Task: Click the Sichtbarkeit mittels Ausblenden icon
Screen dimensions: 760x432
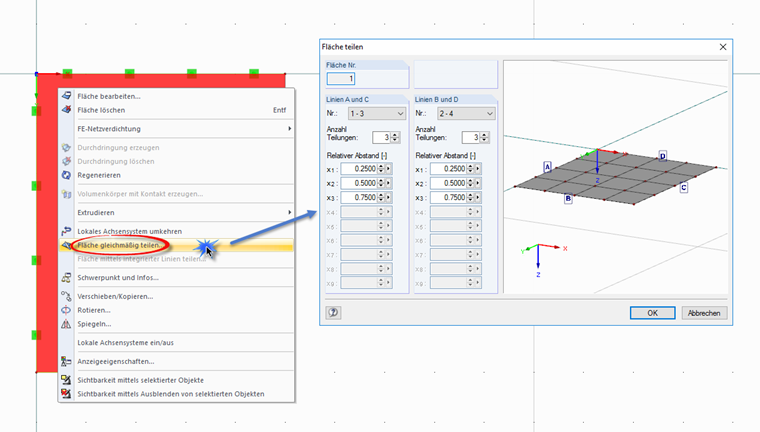Action: pos(66,394)
